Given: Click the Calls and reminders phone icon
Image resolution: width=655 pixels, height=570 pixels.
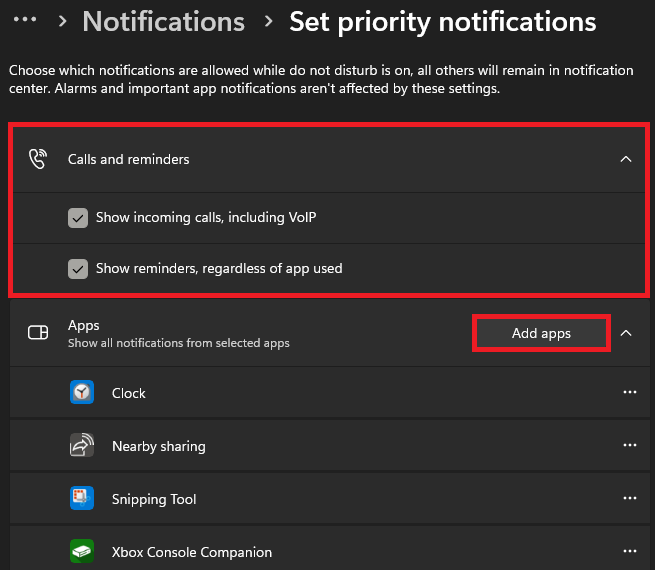Looking at the screenshot, I should (x=38, y=159).
